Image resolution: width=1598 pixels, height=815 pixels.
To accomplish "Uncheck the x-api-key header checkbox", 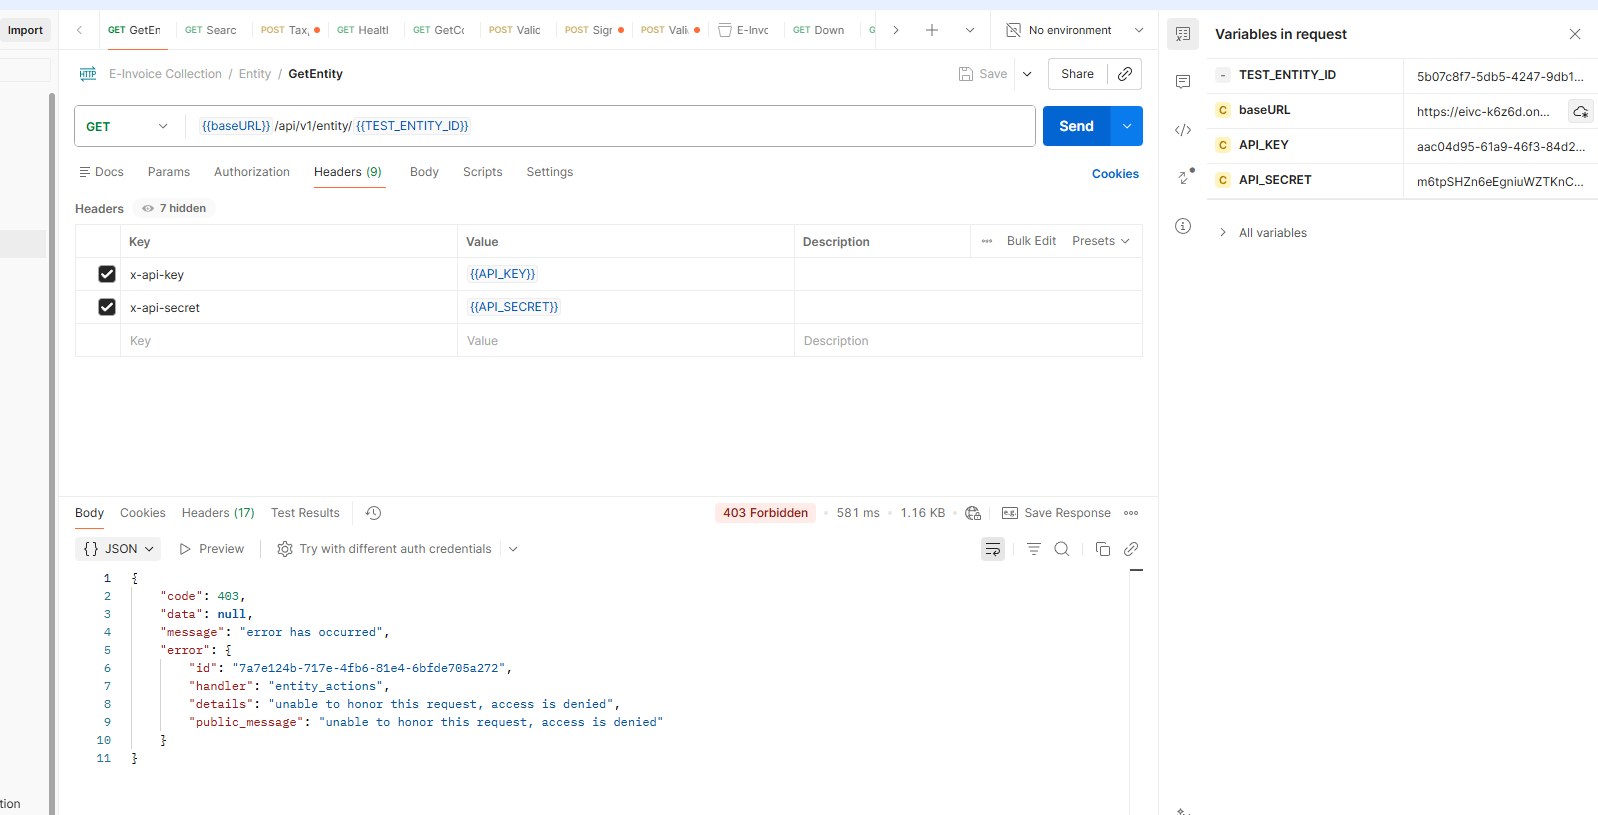I will (107, 274).
